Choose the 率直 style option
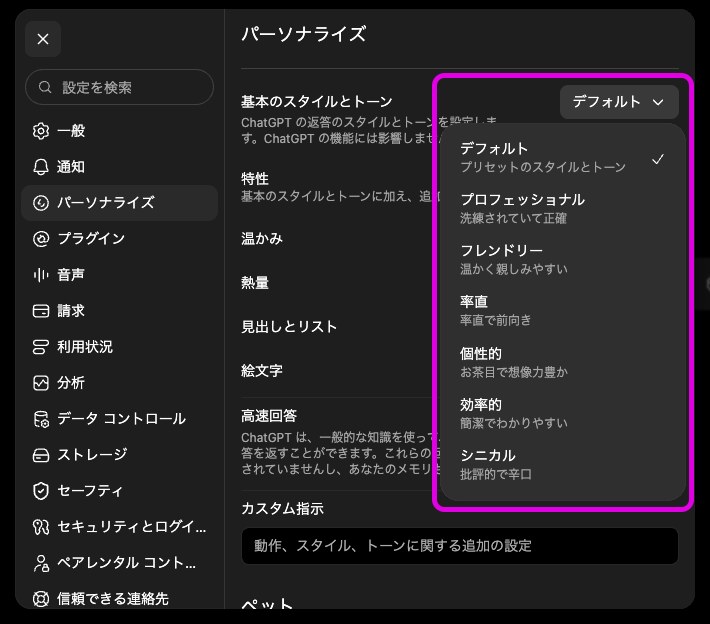 tap(562, 310)
